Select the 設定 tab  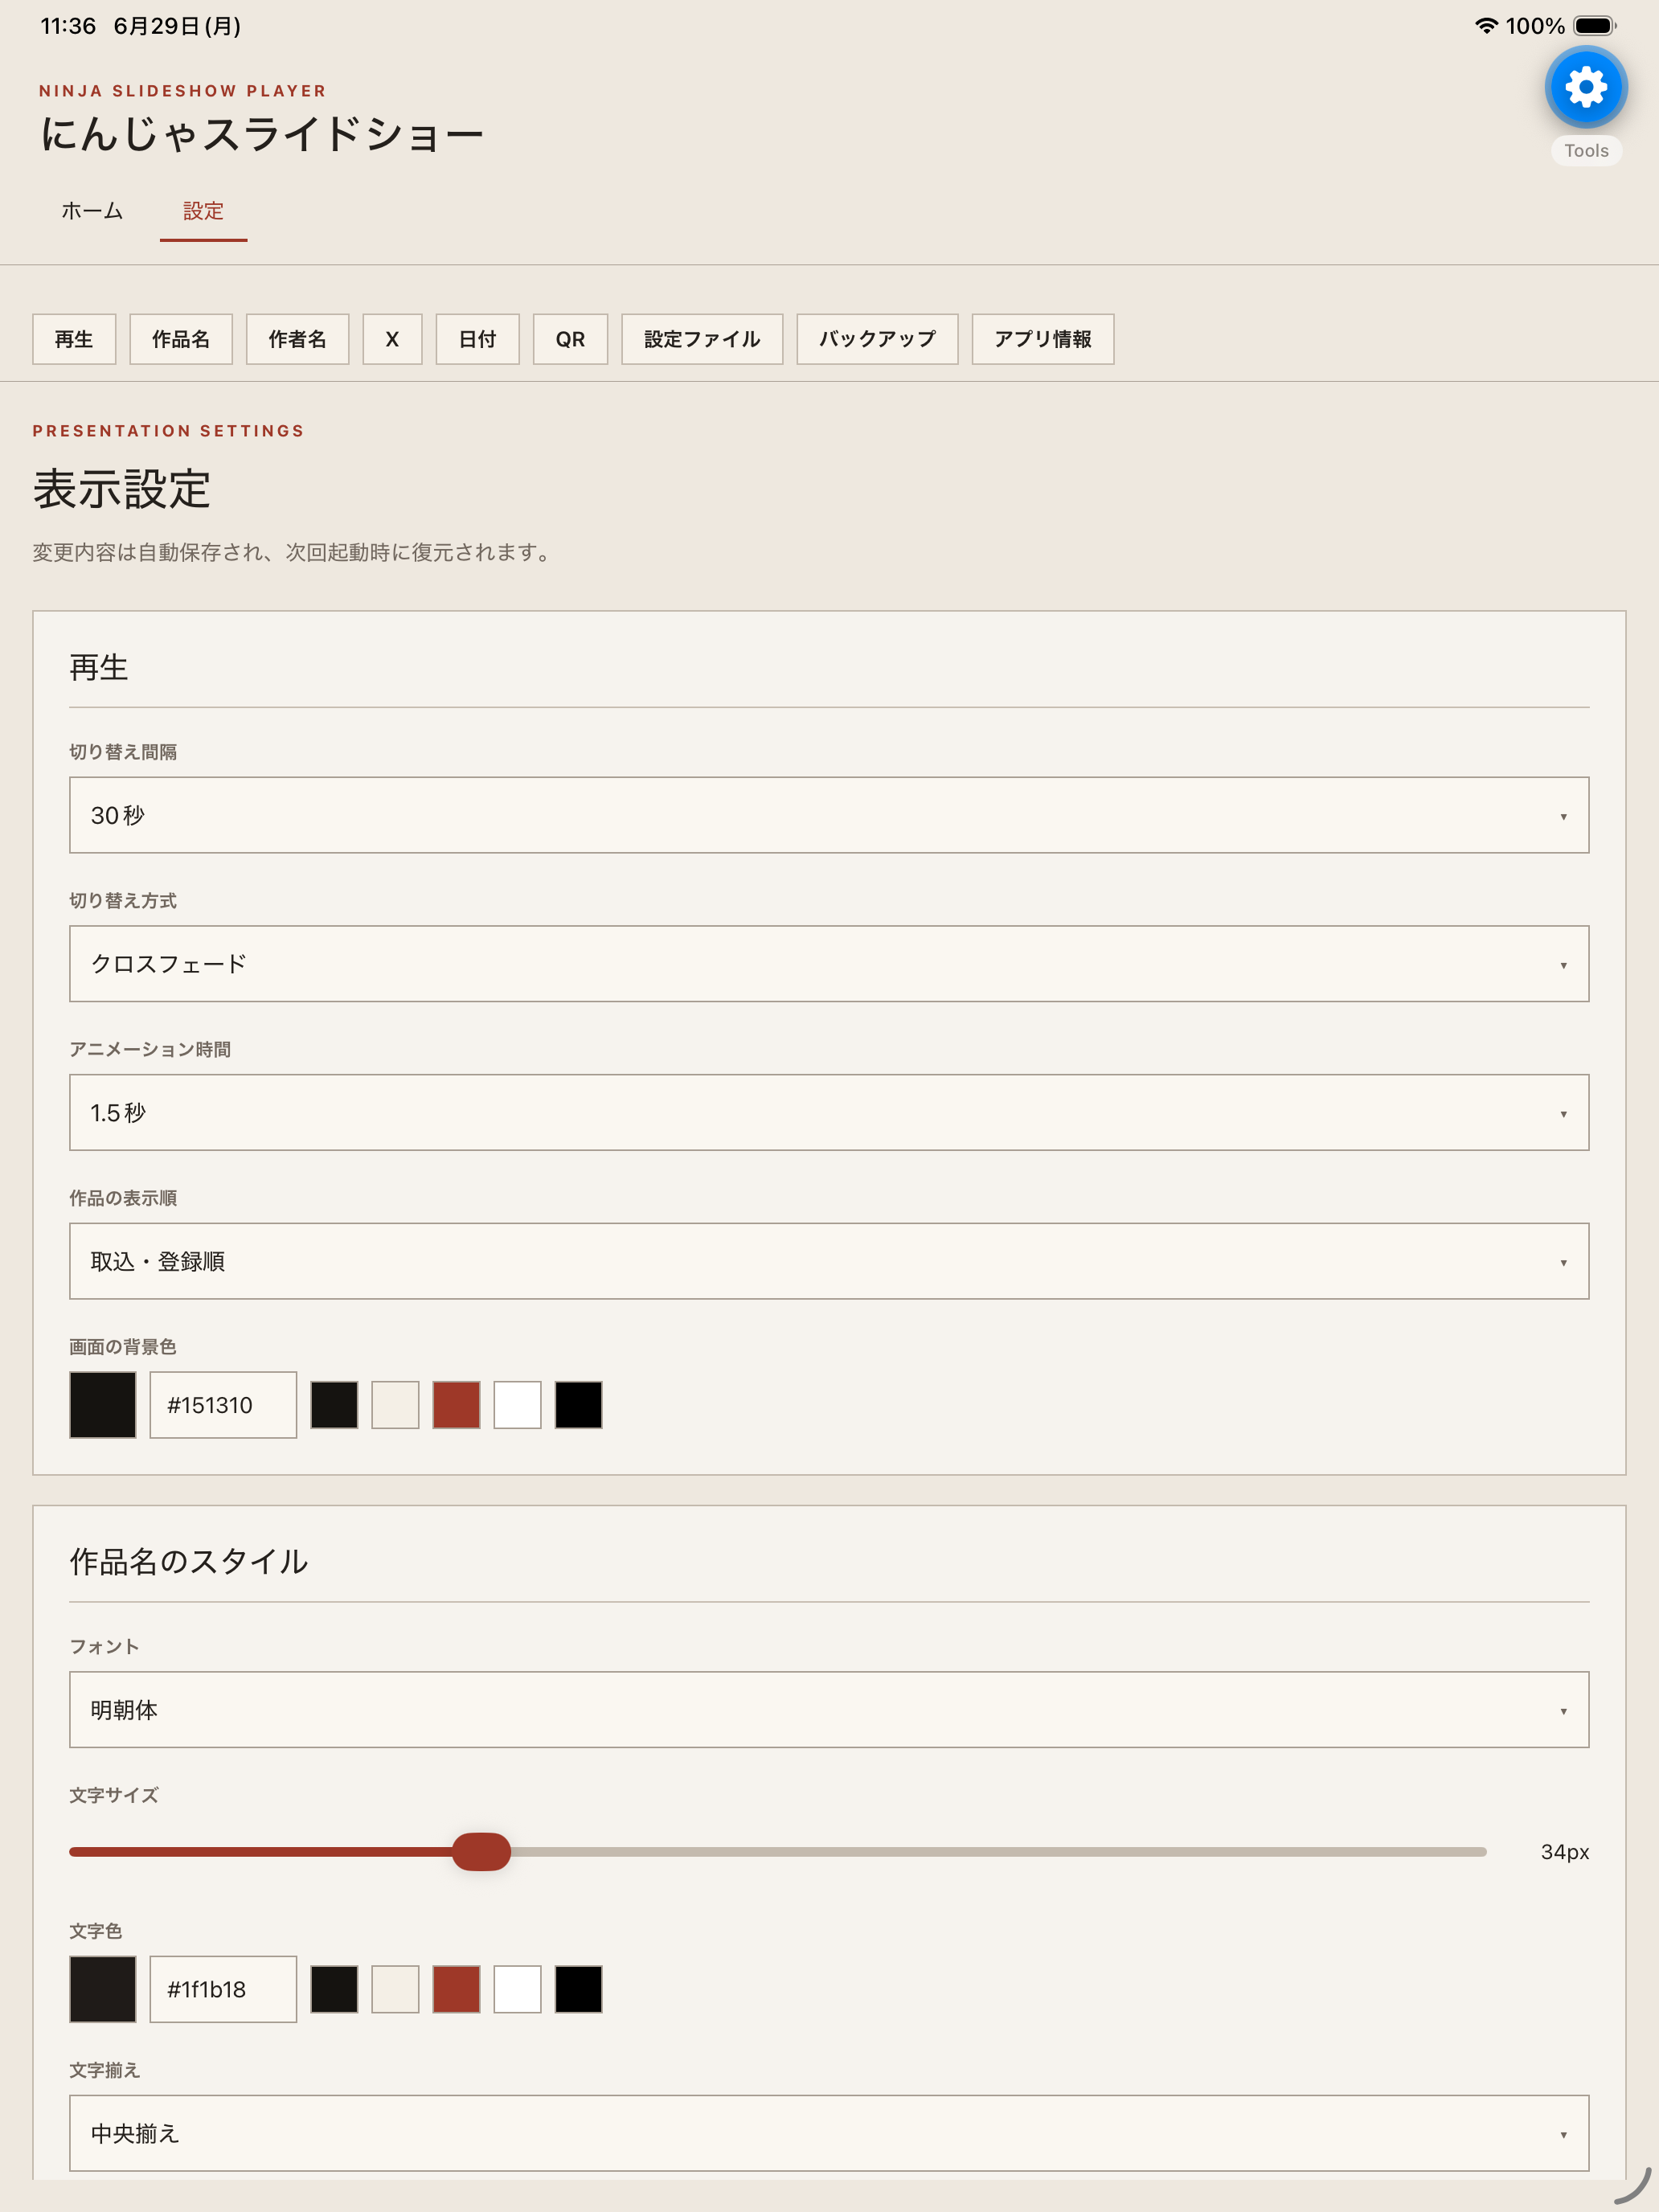tap(203, 211)
